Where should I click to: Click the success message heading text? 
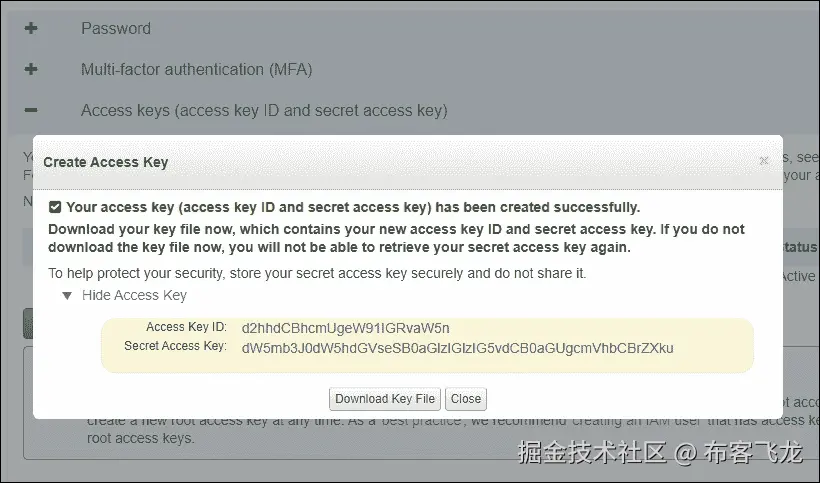[352, 207]
